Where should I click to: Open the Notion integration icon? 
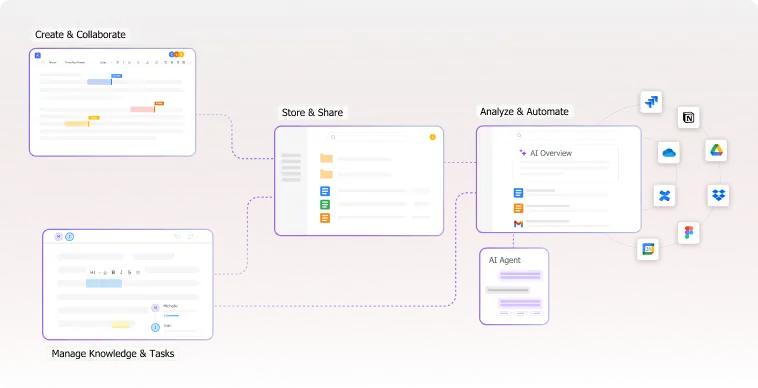point(688,117)
